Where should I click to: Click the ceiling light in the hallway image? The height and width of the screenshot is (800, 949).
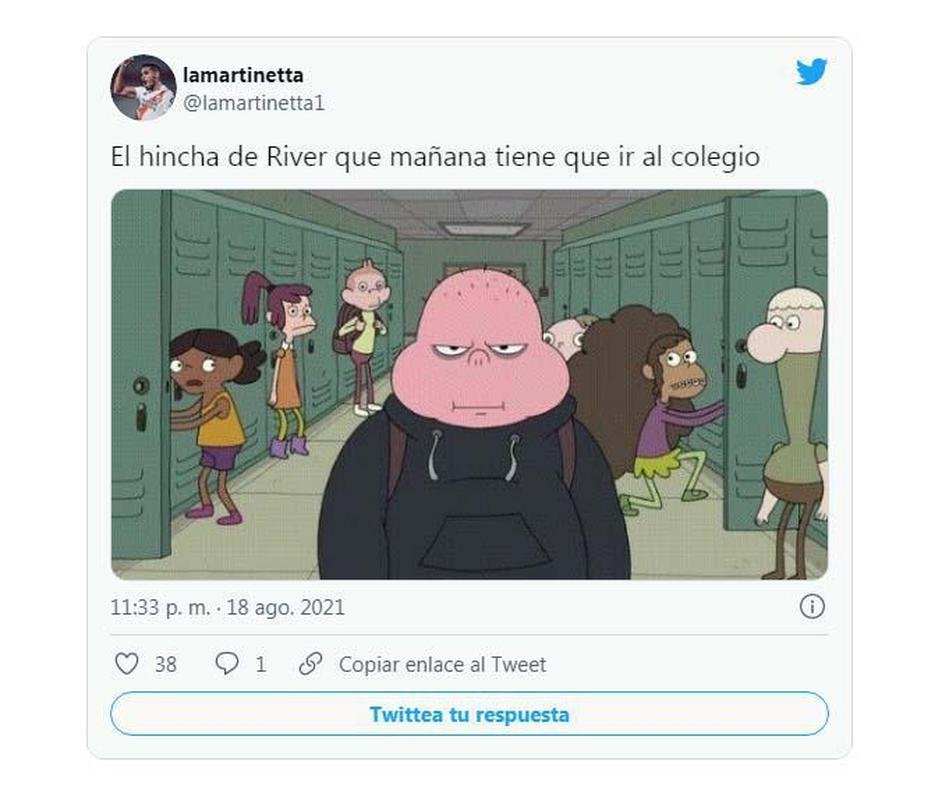484,228
